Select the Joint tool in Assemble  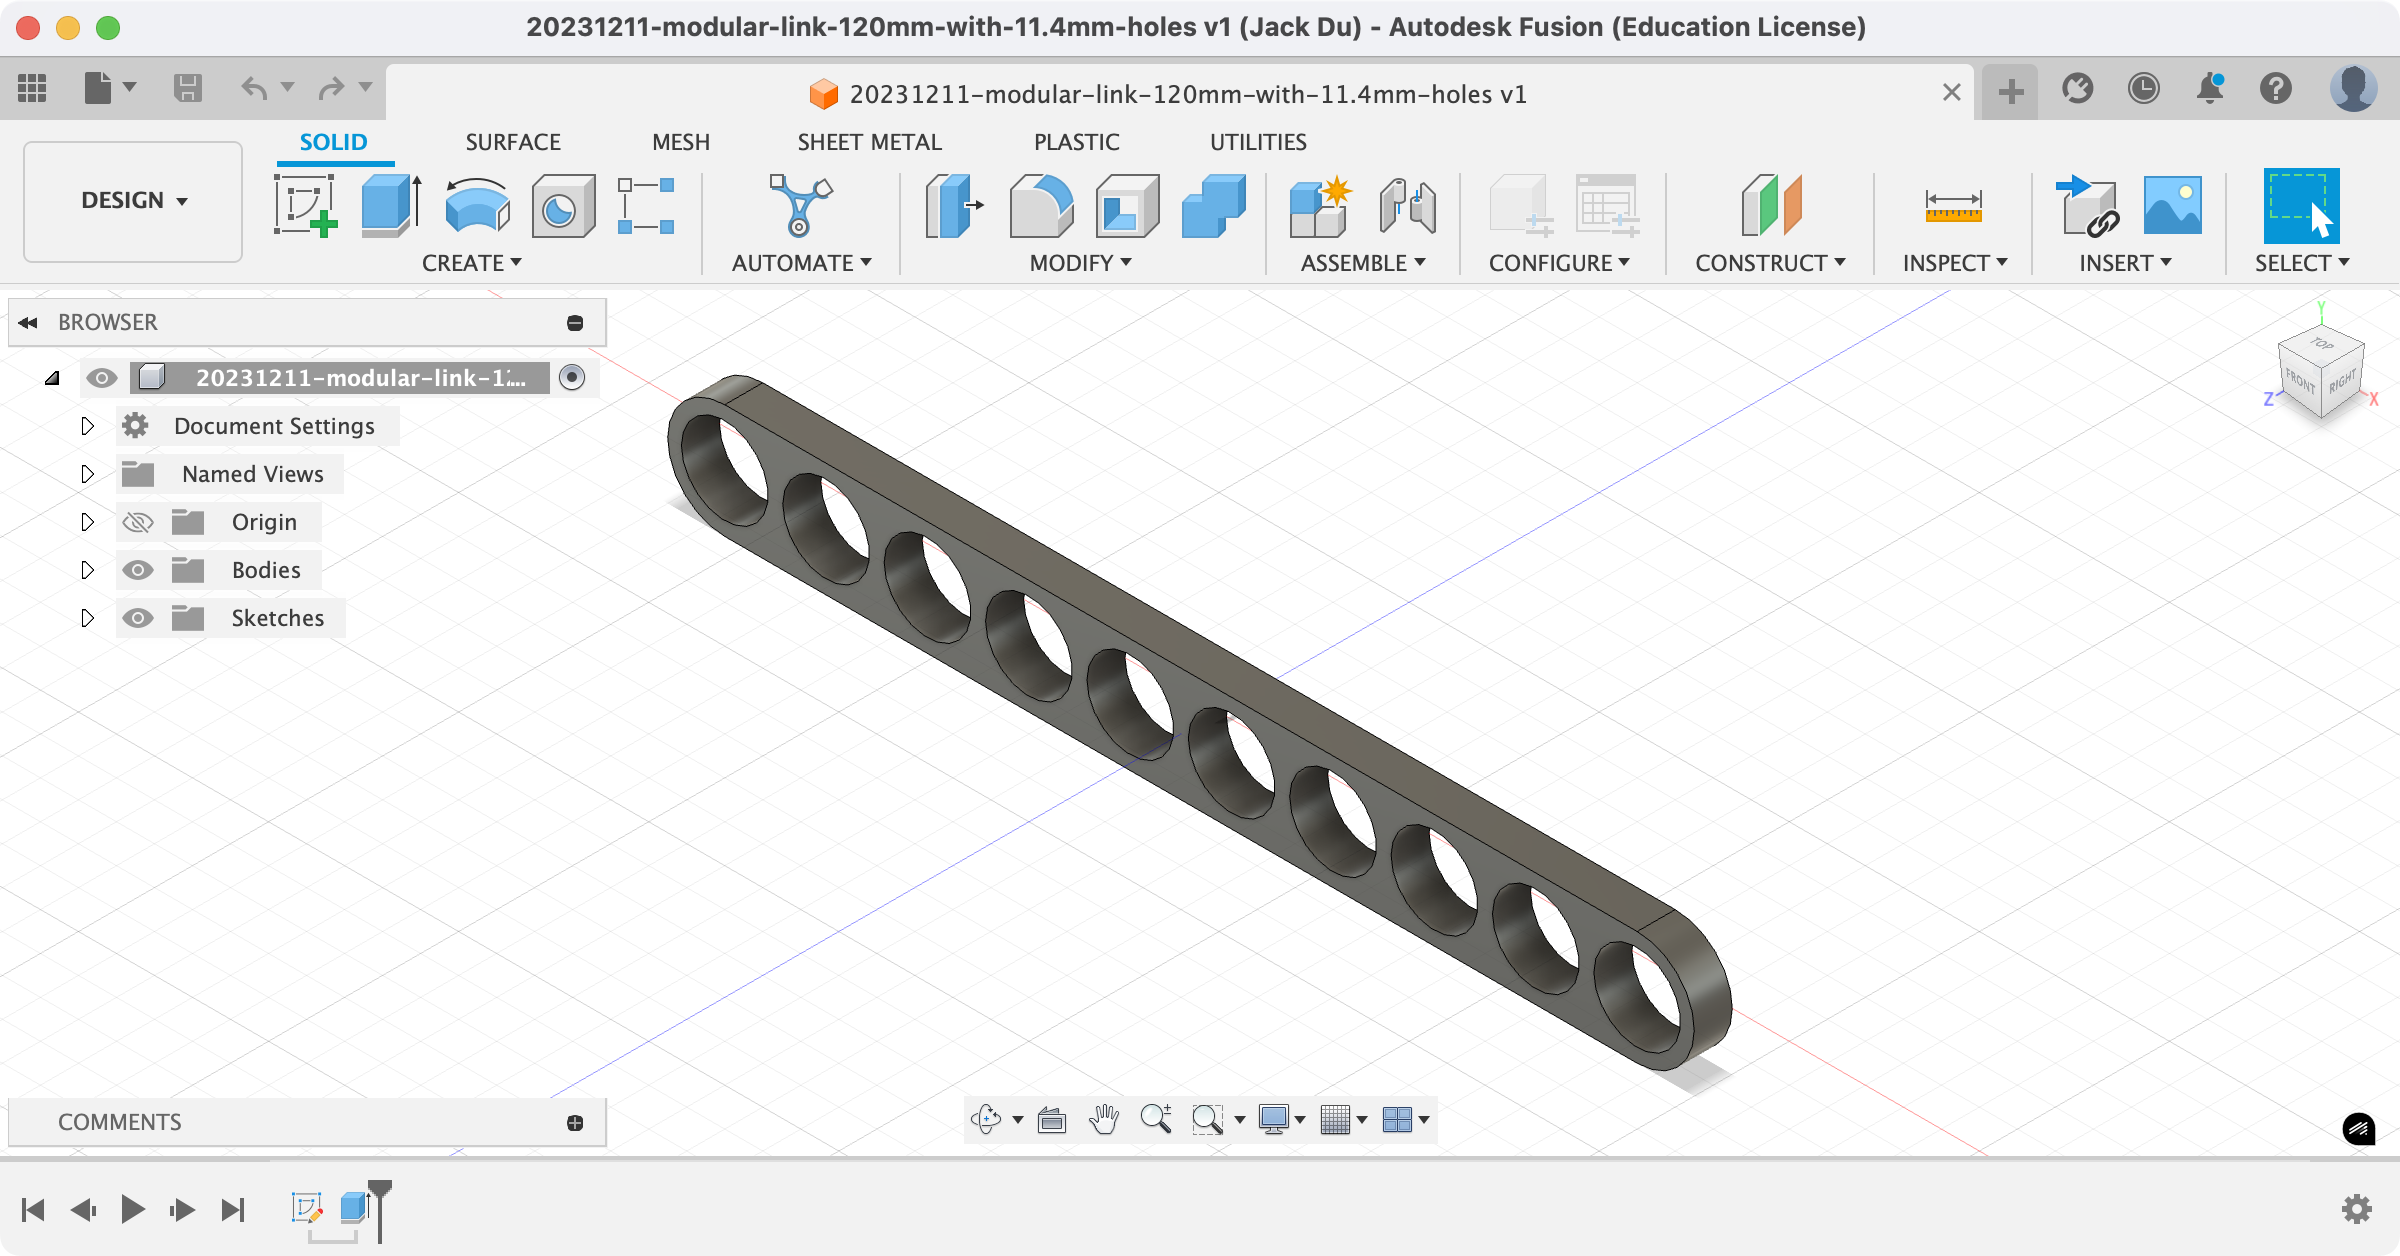point(1406,205)
